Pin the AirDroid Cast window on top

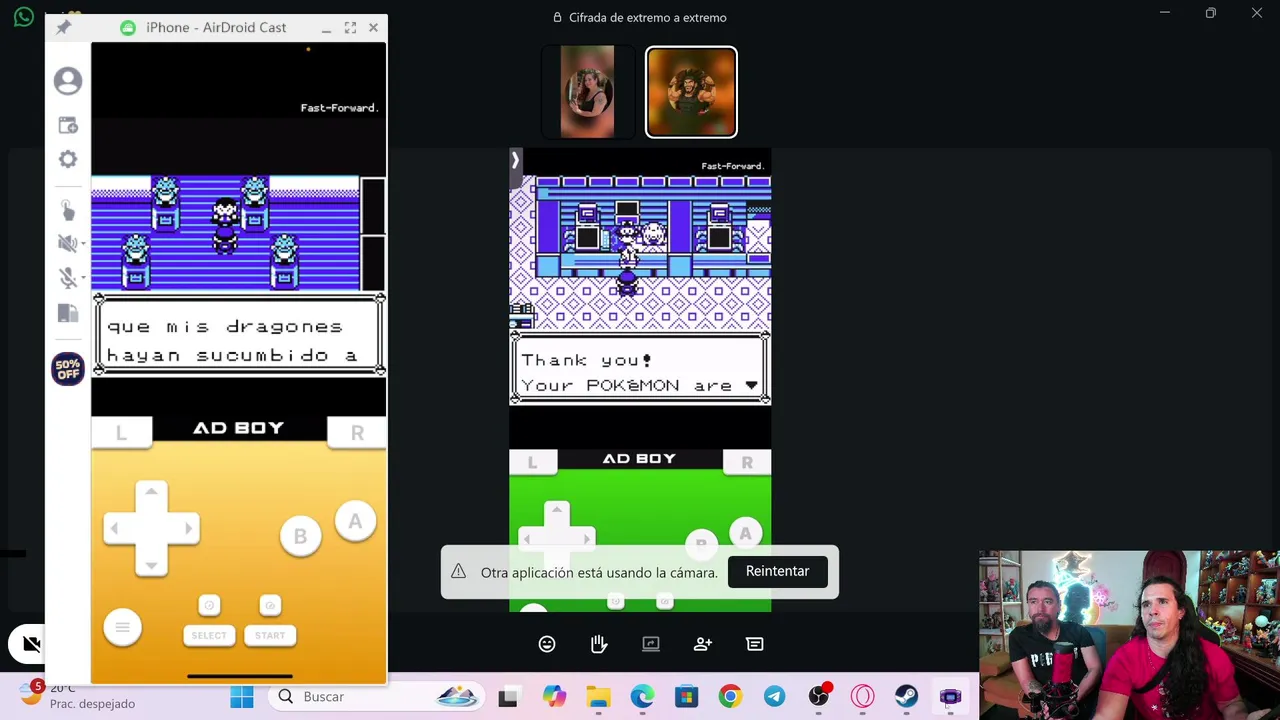[63, 28]
